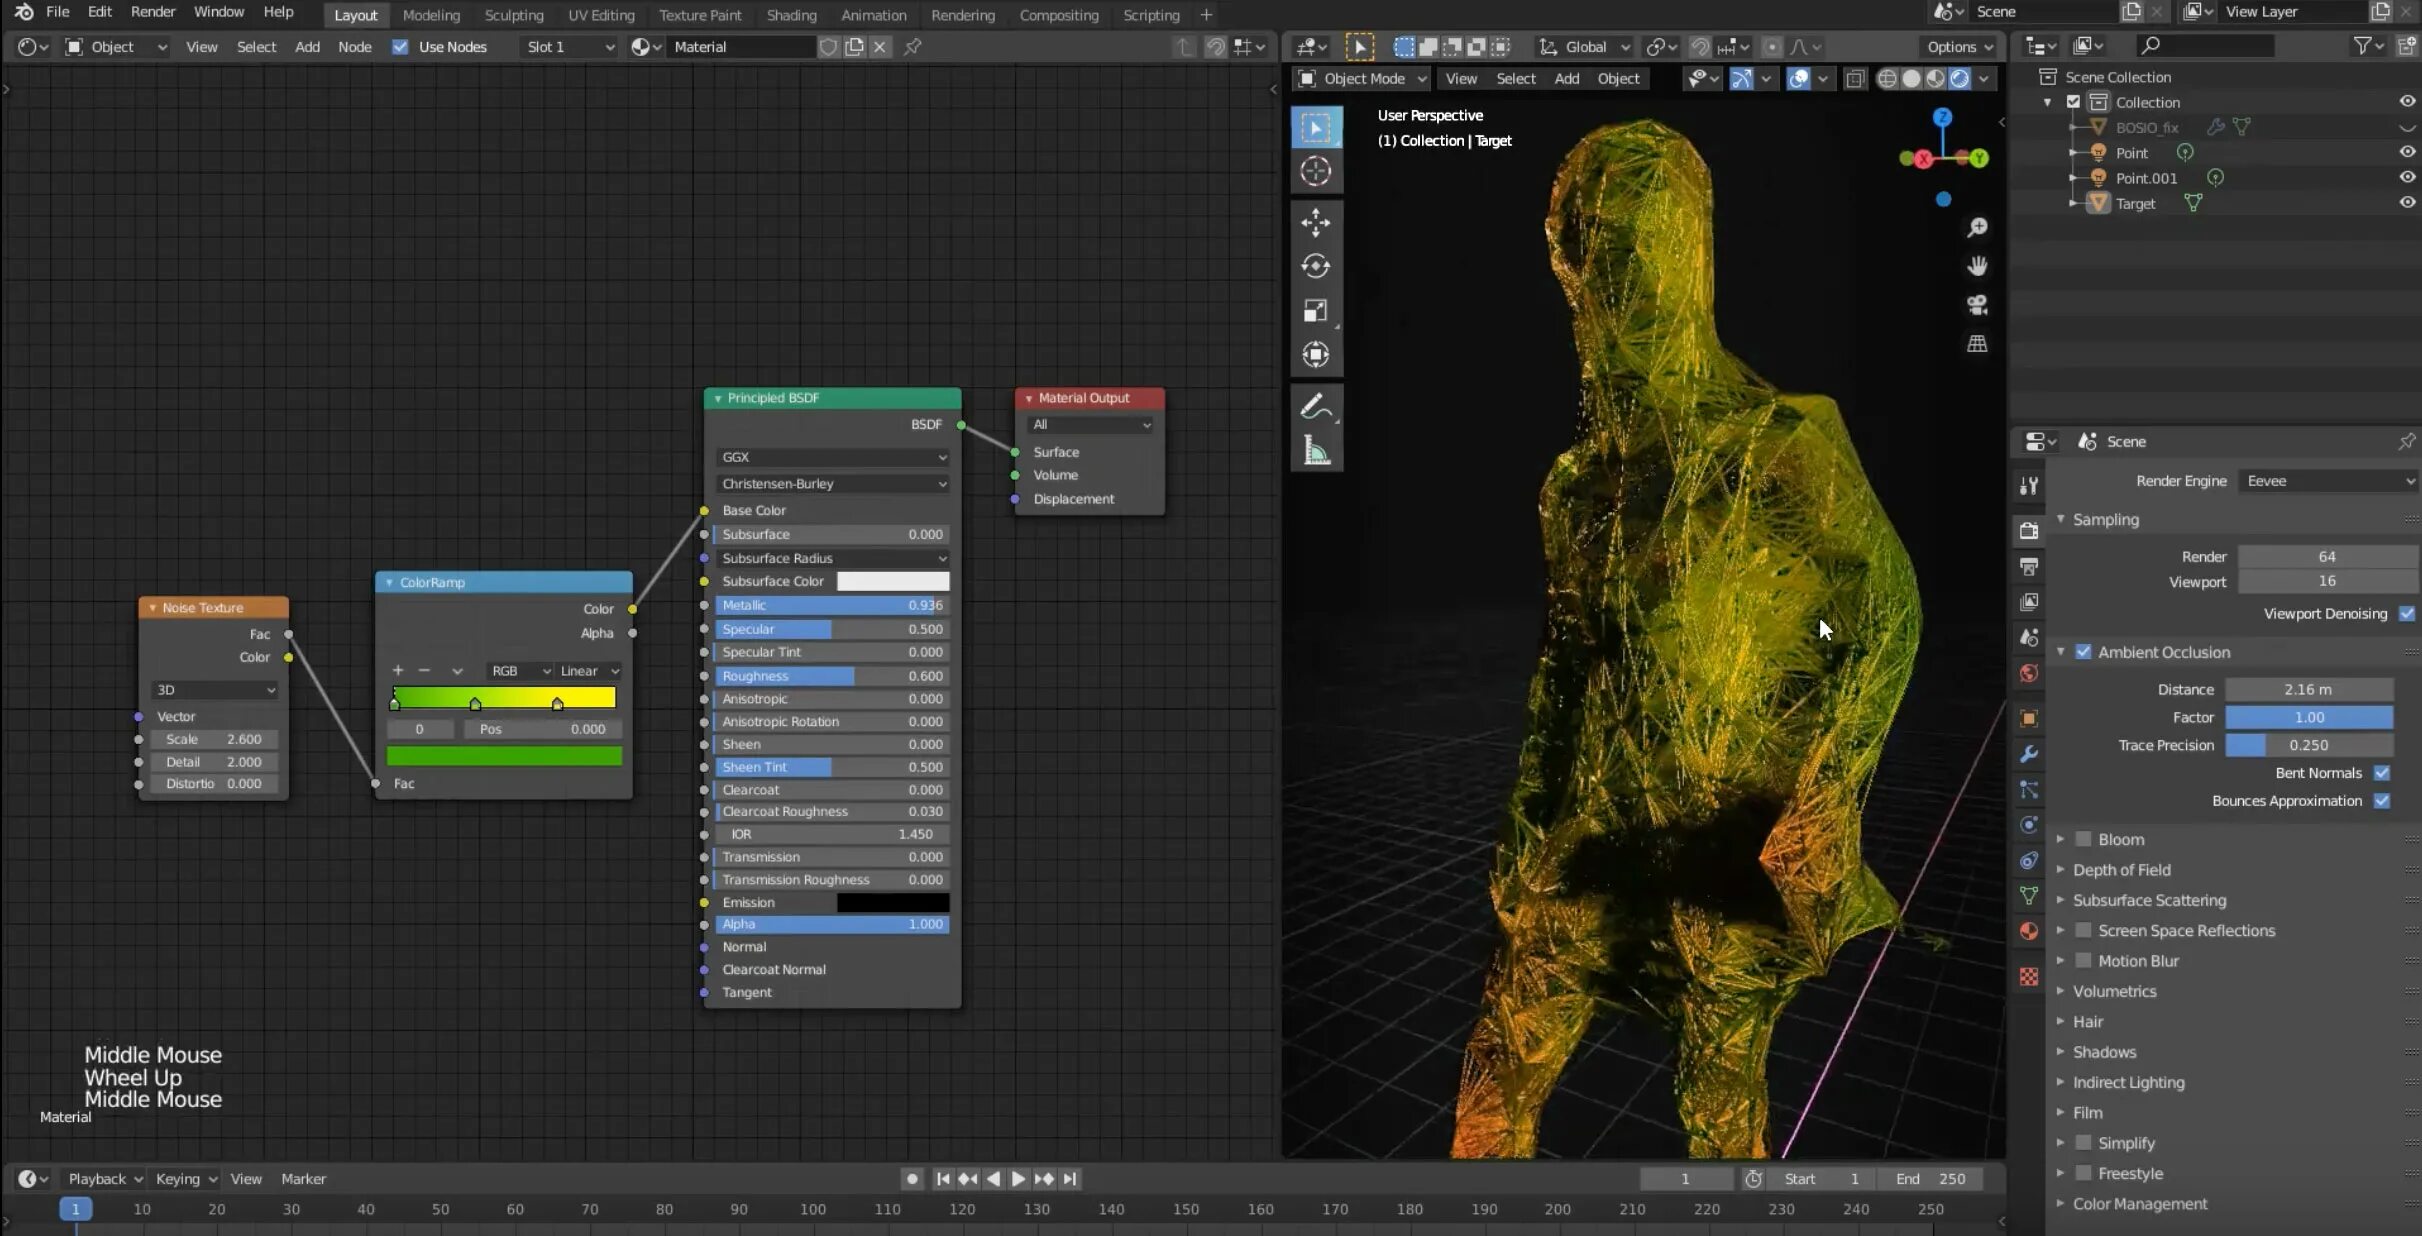Select the Rotate tool icon
The width and height of the screenshot is (2422, 1236).
[x=1315, y=266]
